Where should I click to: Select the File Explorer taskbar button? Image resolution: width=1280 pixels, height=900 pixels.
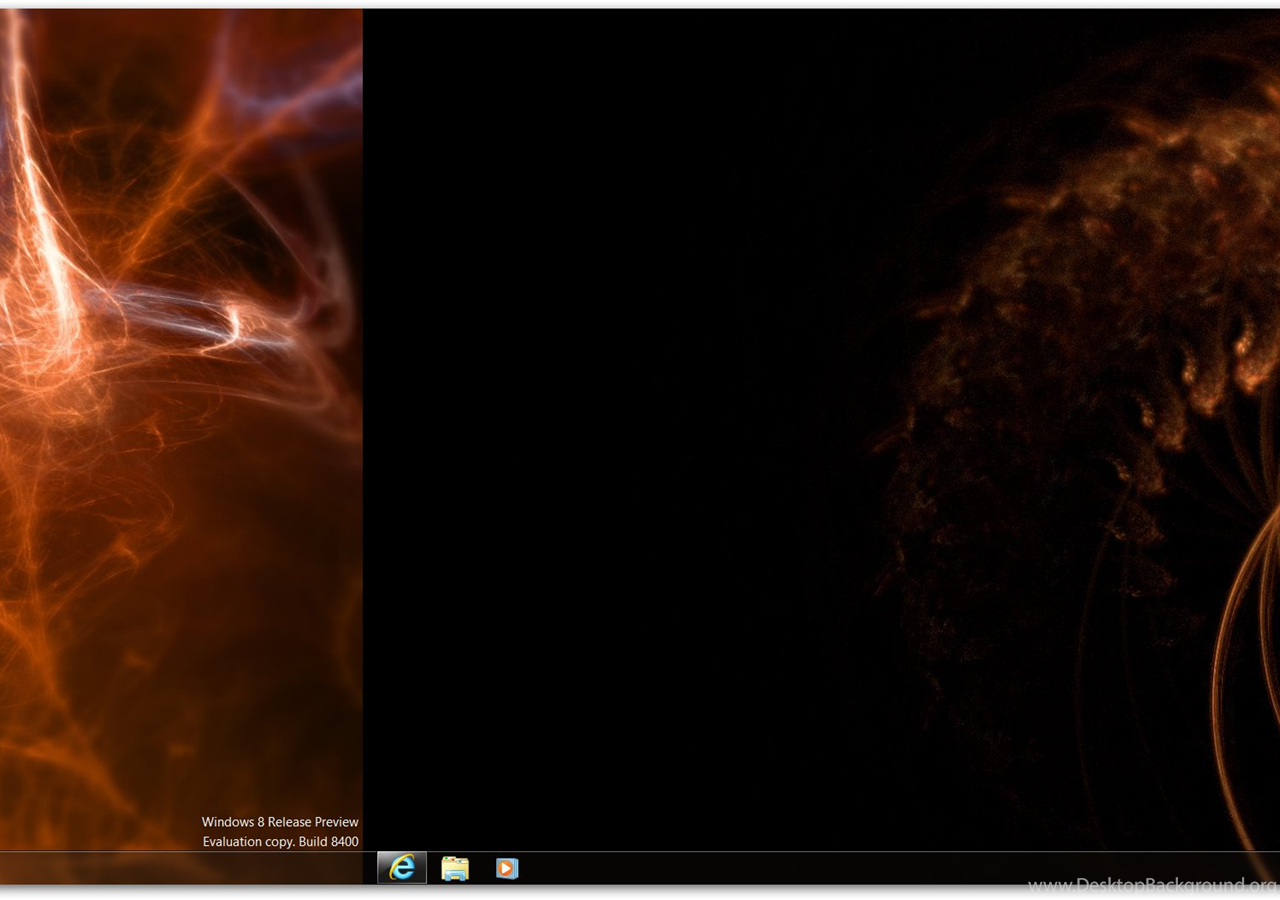pyautogui.click(x=455, y=868)
